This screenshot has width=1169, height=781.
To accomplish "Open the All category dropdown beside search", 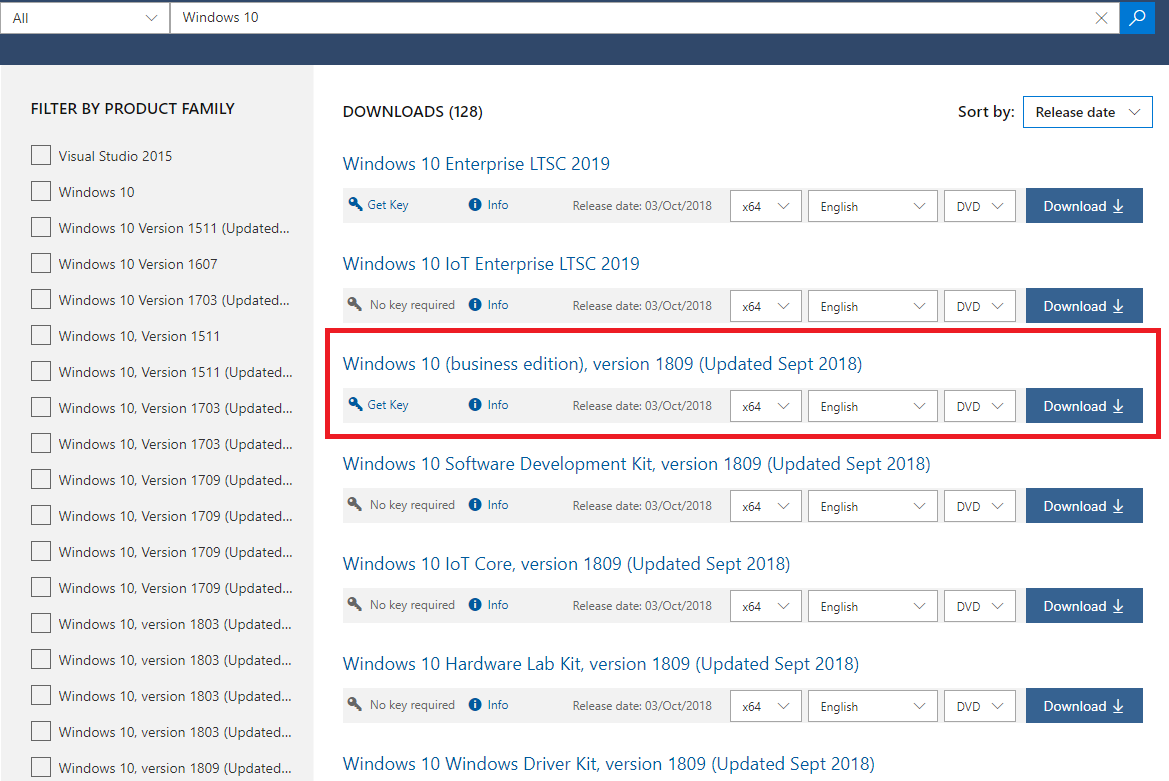I will click(x=85, y=18).
